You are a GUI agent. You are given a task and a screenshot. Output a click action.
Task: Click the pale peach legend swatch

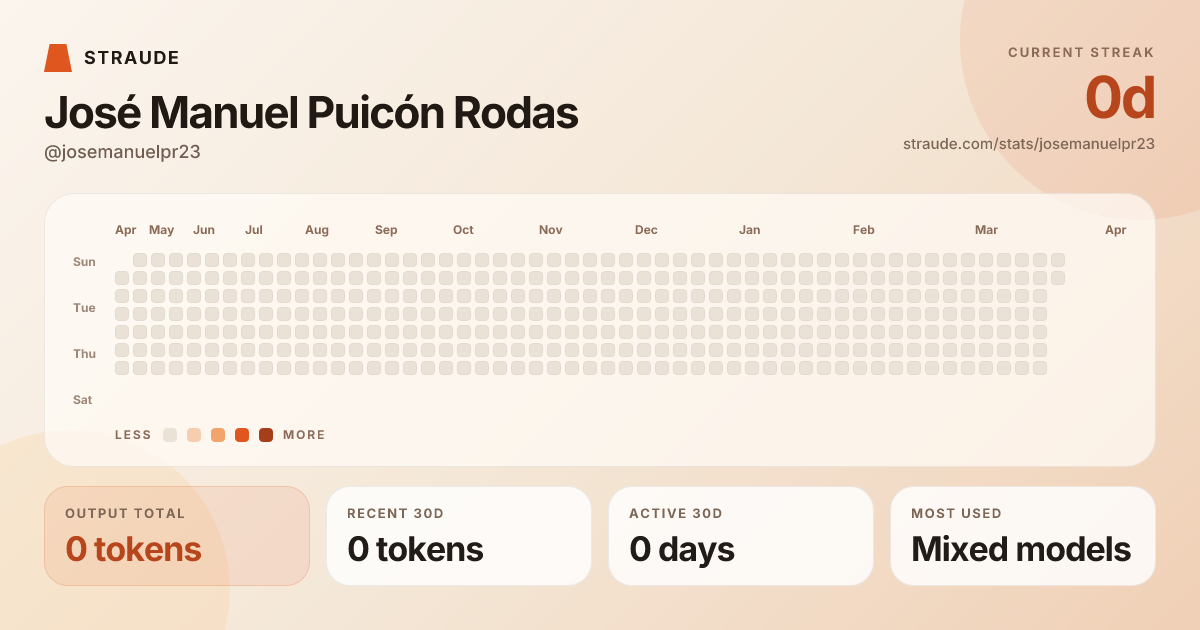click(x=194, y=435)
